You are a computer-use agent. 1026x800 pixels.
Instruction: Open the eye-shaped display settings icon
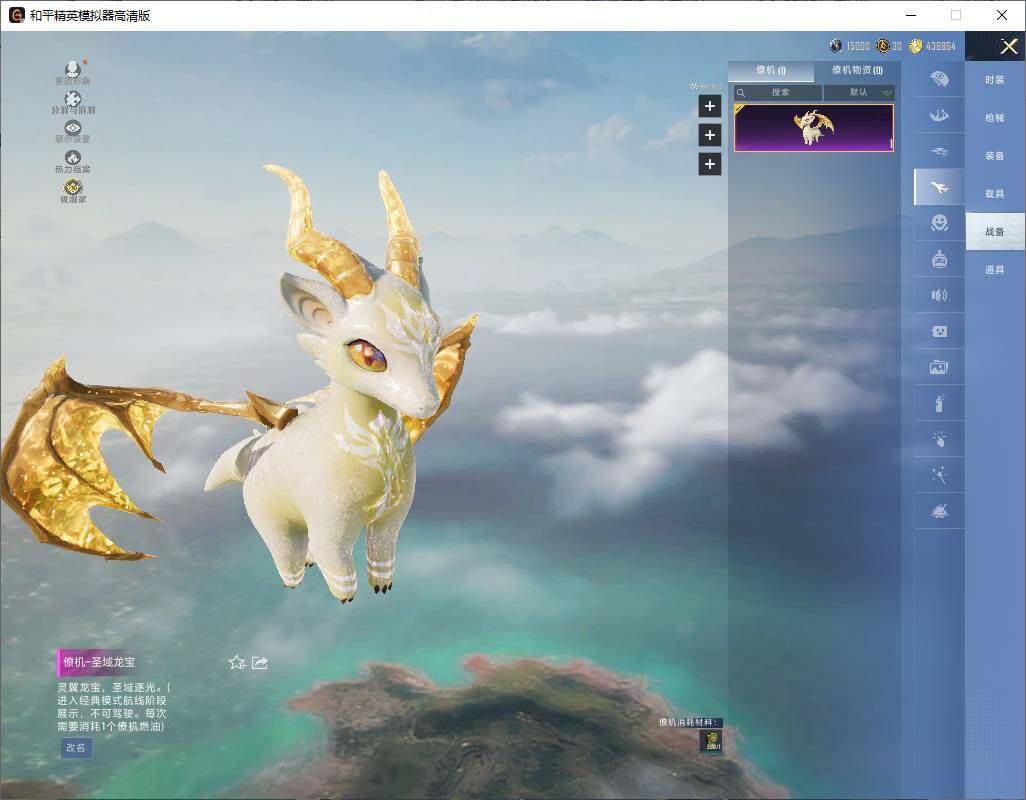click(73, 128)
